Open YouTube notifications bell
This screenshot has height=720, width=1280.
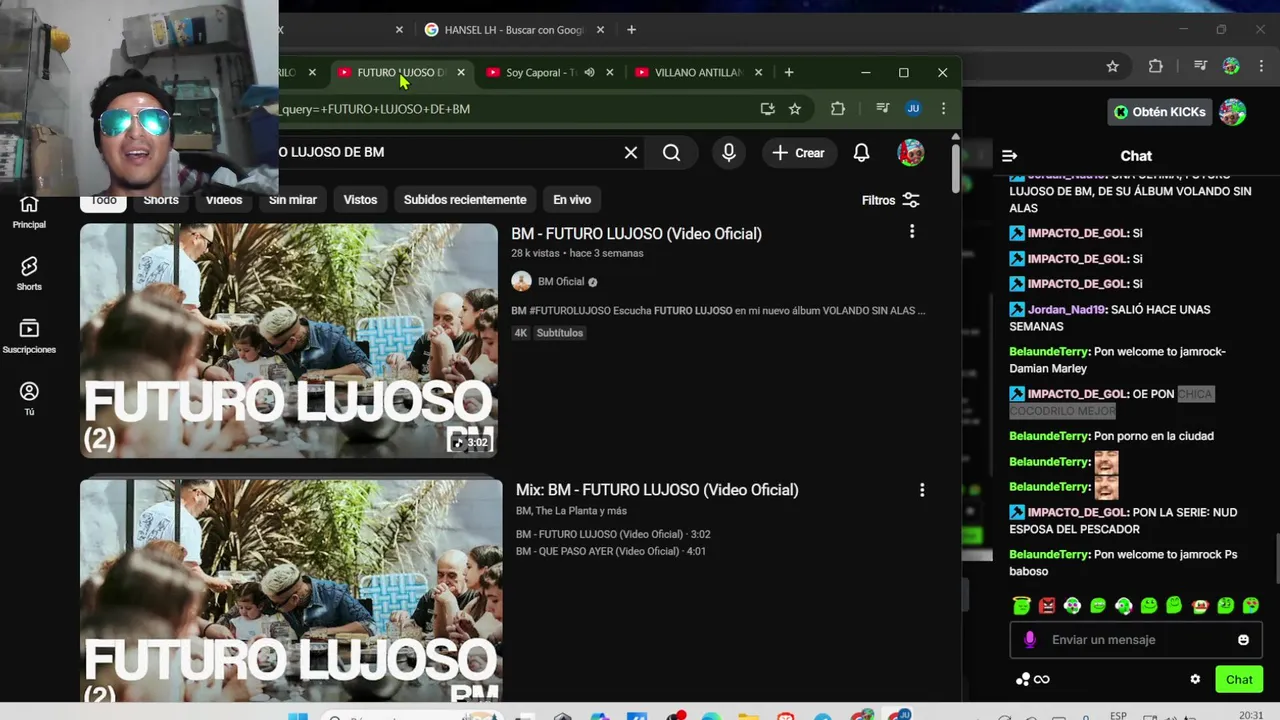(x=861, y=153)
